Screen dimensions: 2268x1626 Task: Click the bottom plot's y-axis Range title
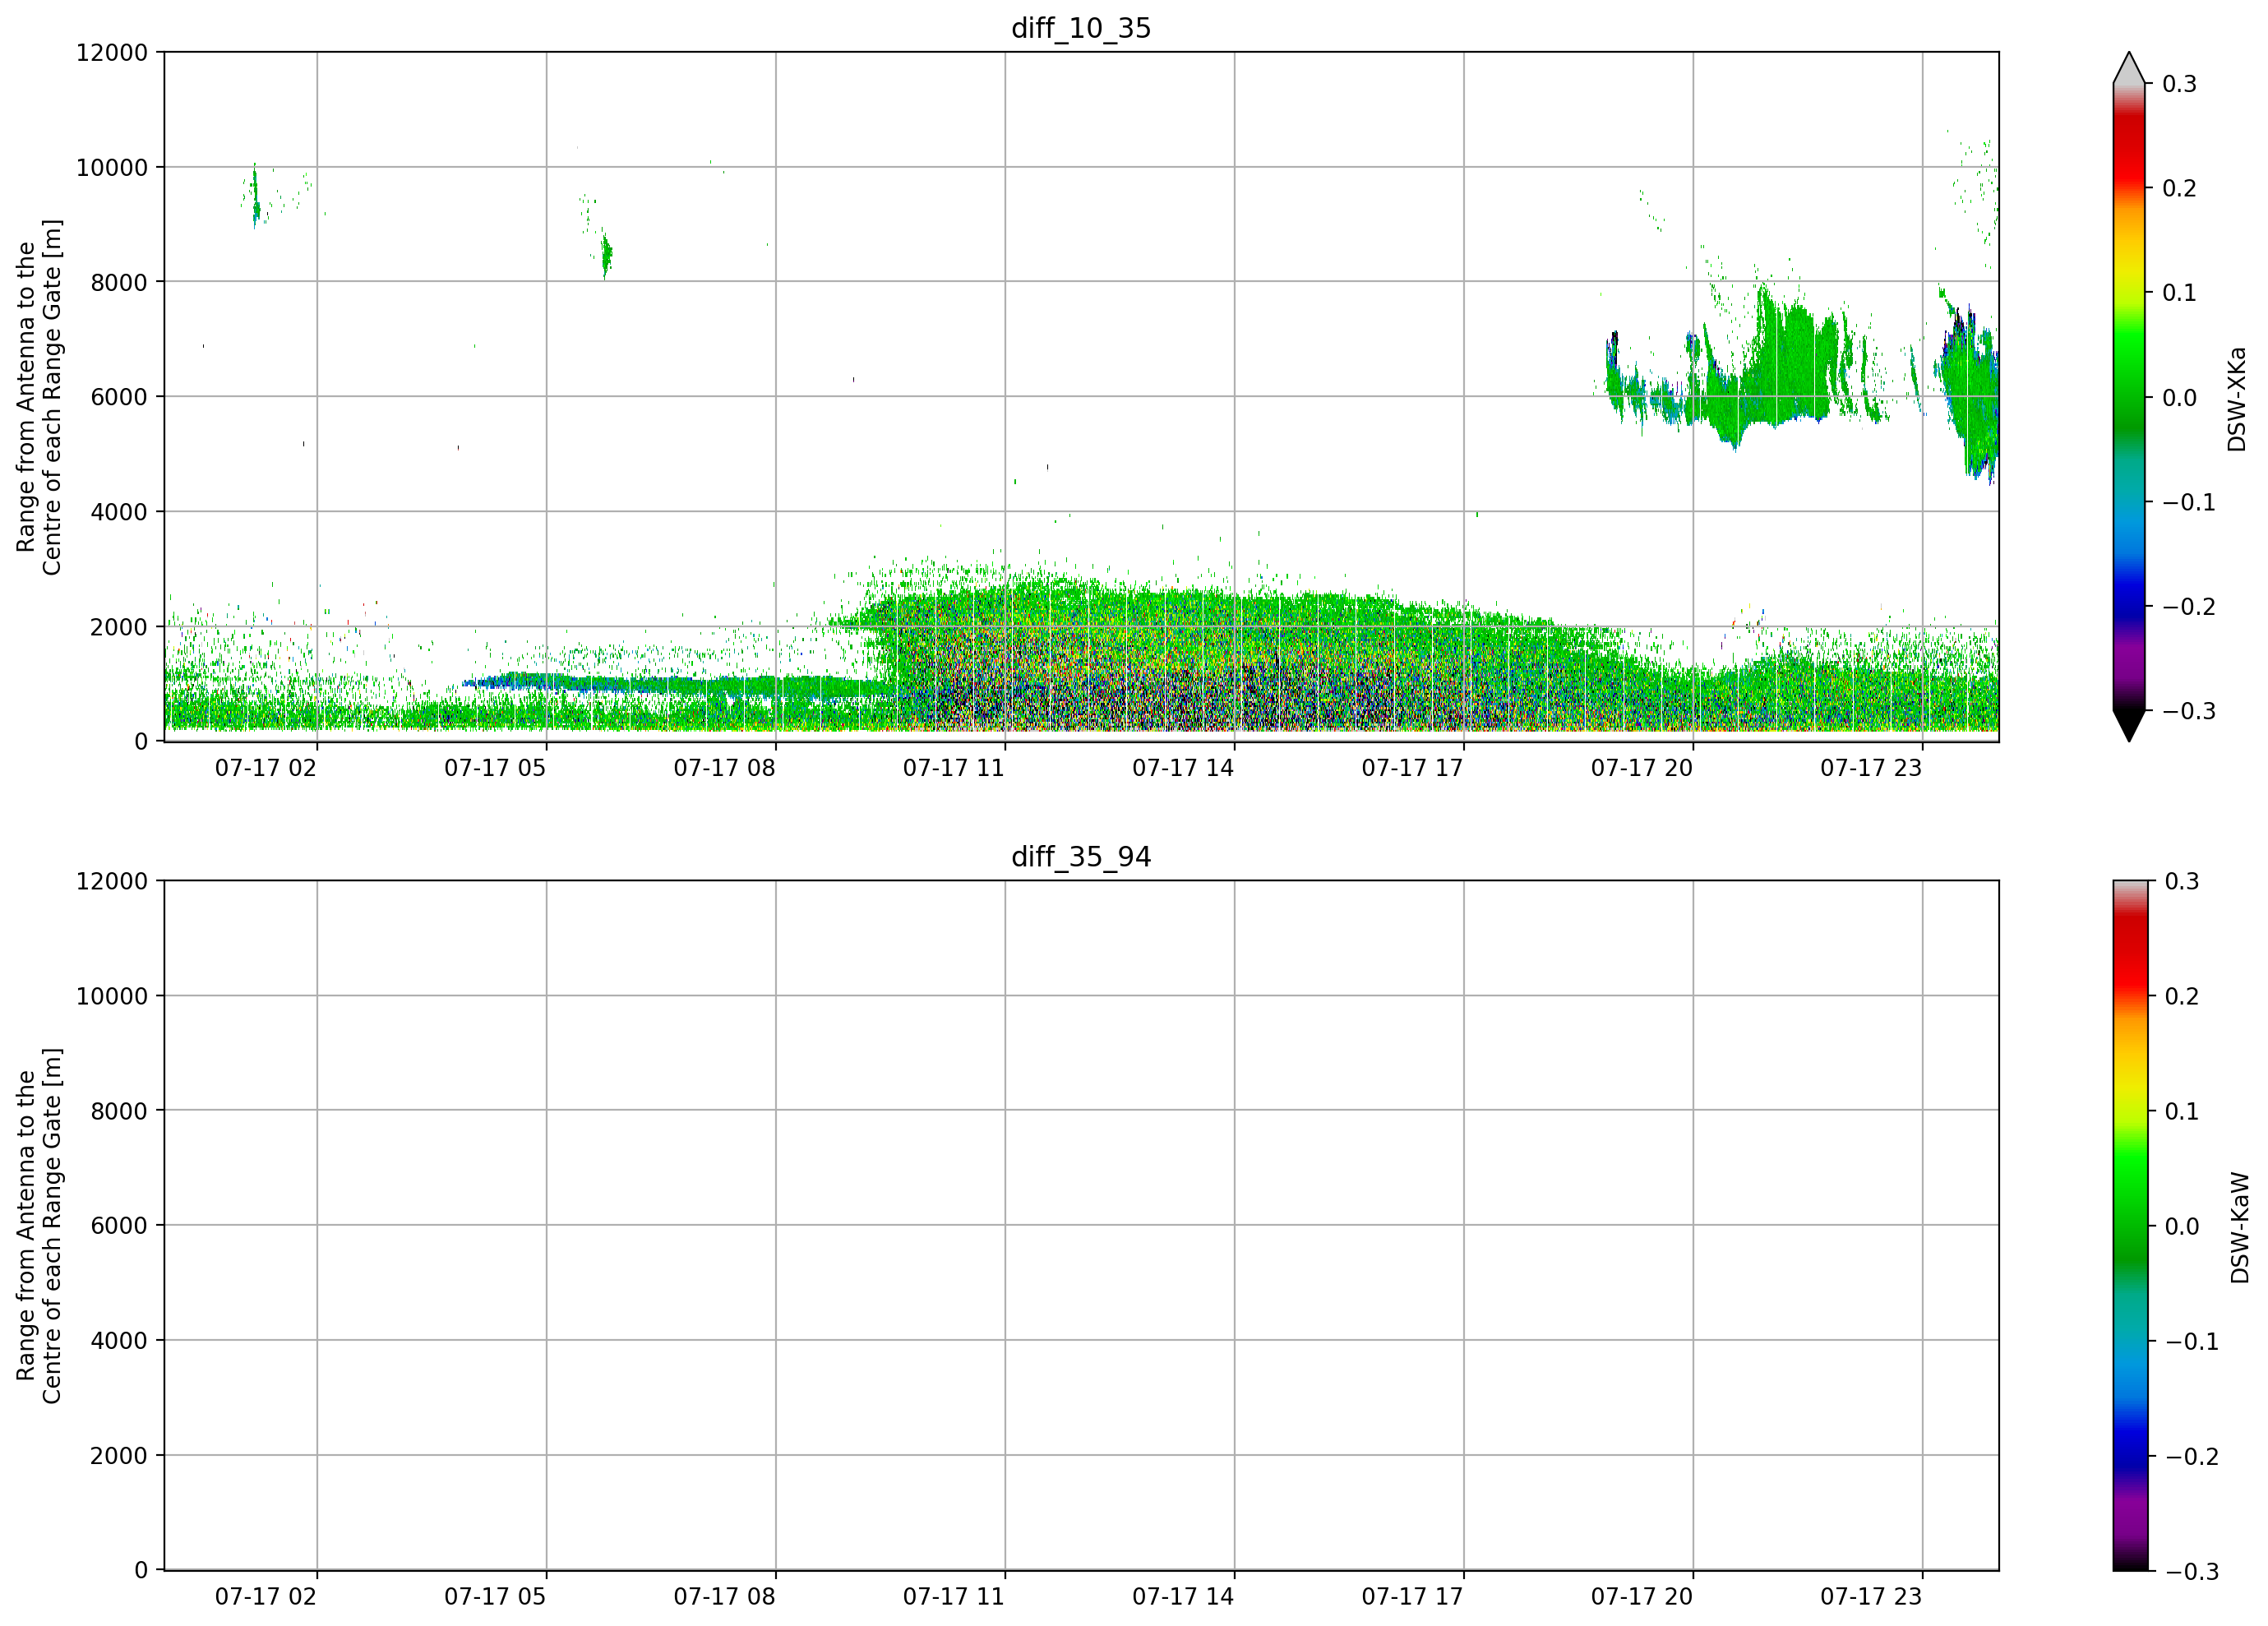[x=39, y=1226]
